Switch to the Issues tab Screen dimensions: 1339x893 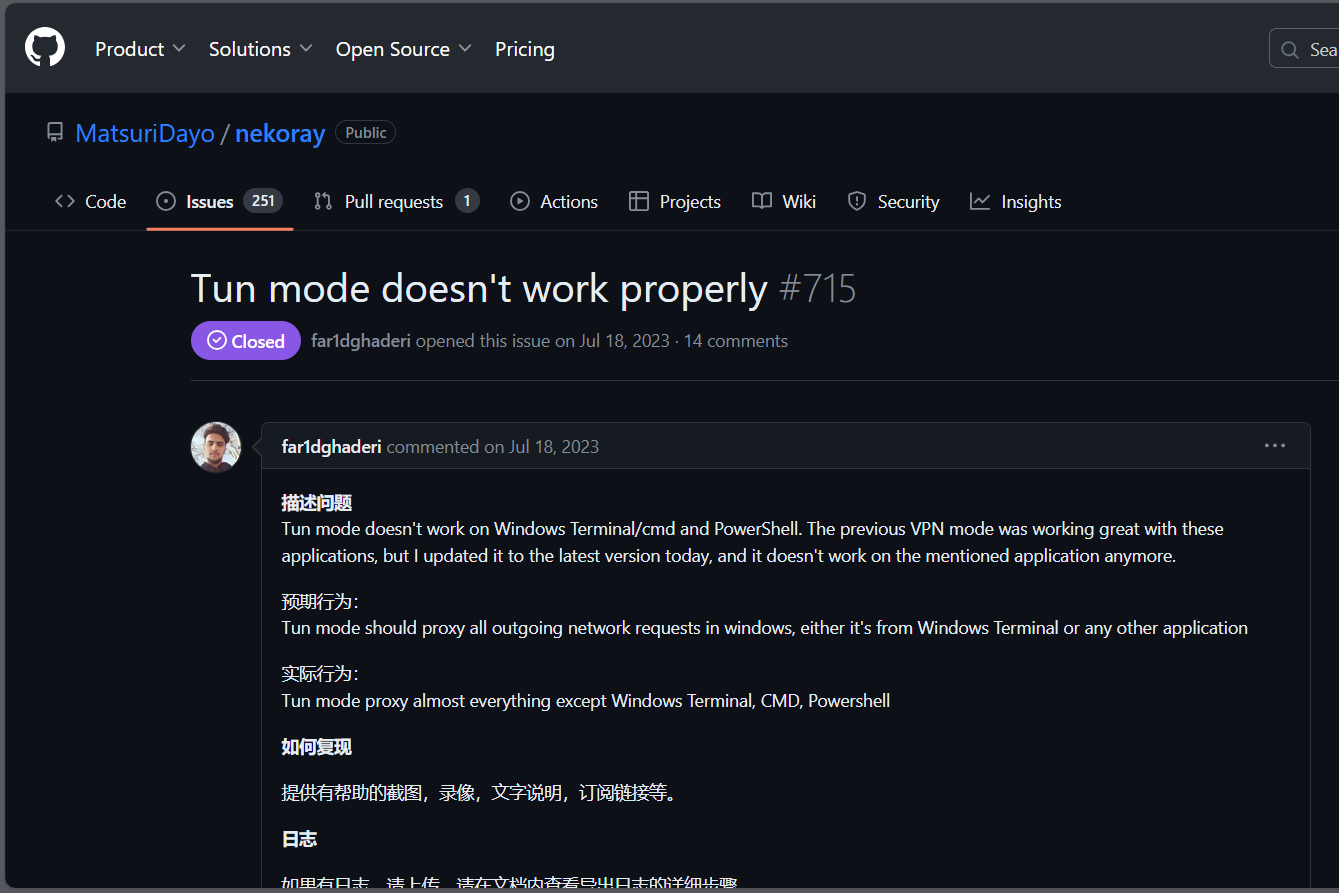(219, 202)
